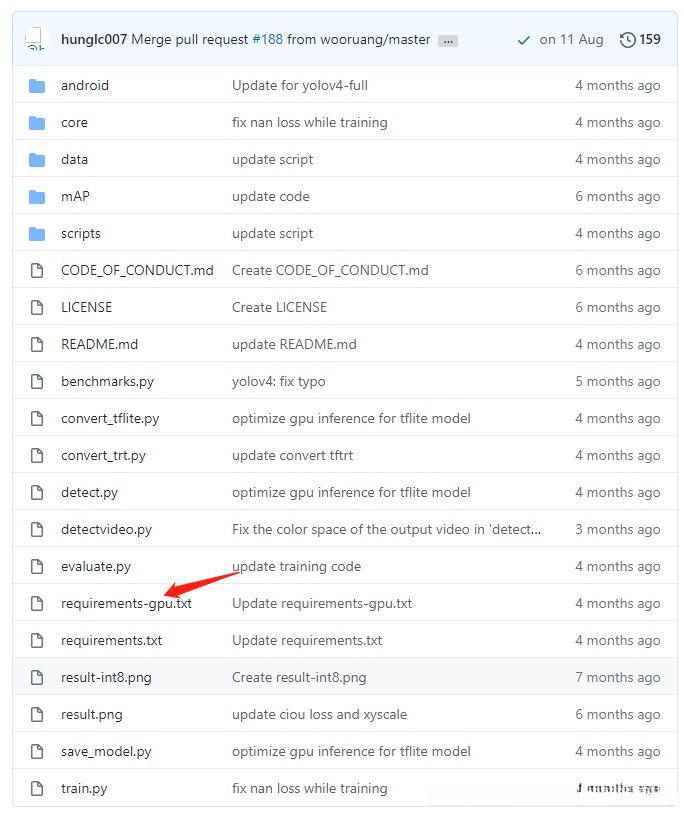Open the data folder
Viewport: 684px width, 815px height.
point(74,160)
